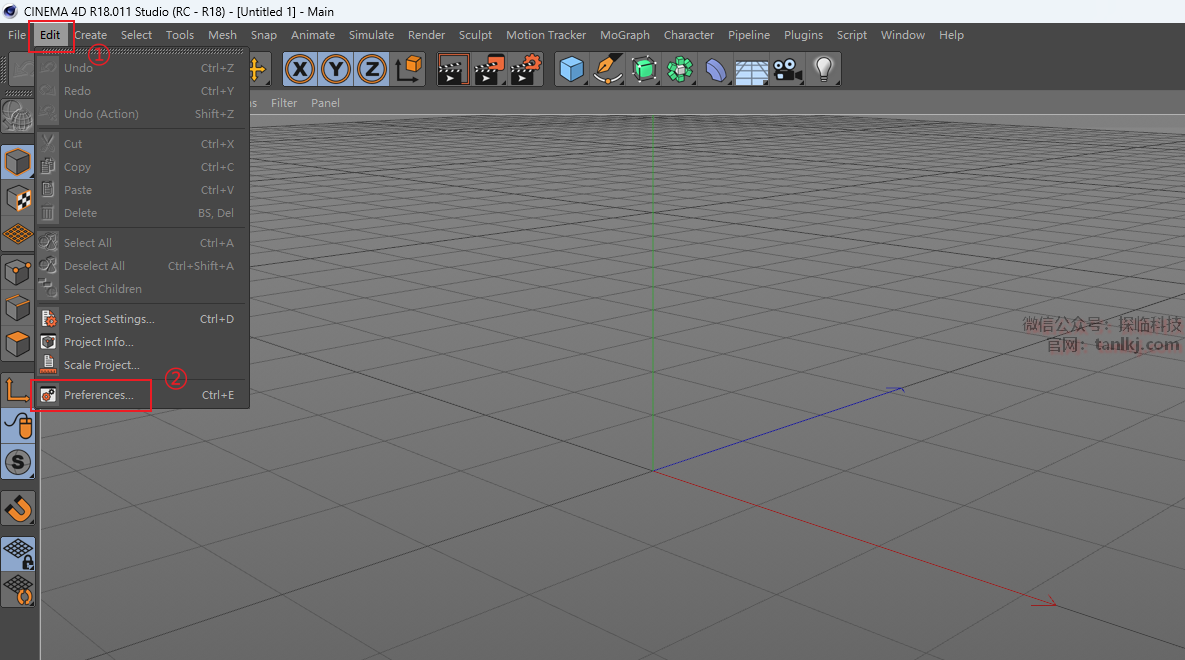Click the Coordinate System icon beside Z
Image resolution: width=1185 pixels, height=660 pixels.
[409, 69]
